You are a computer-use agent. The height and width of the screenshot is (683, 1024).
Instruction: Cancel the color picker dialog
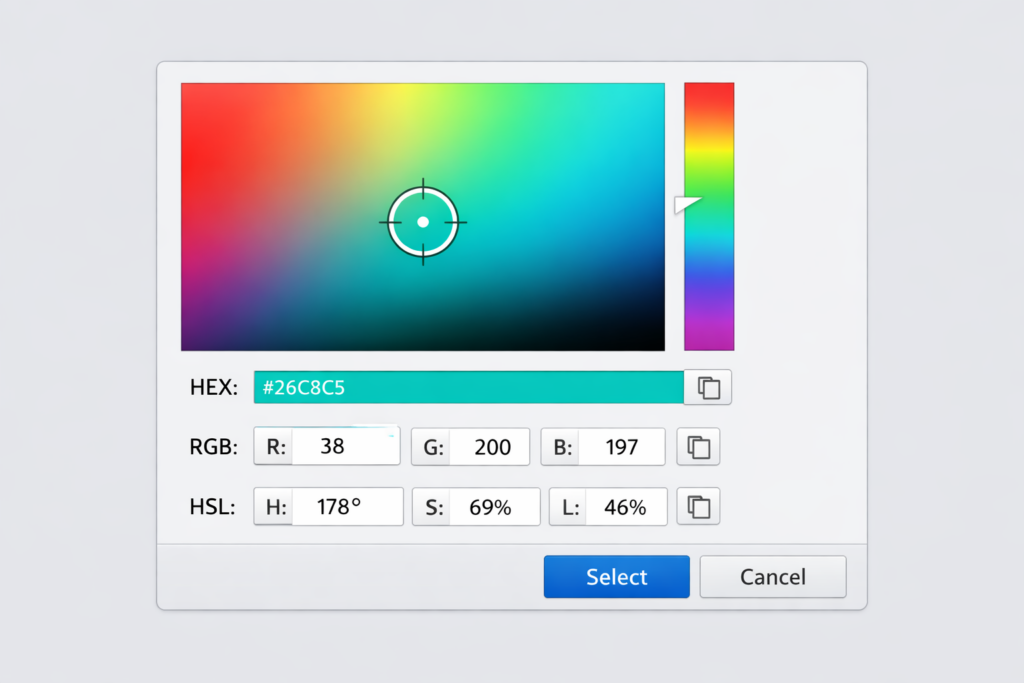pos(772,577)
